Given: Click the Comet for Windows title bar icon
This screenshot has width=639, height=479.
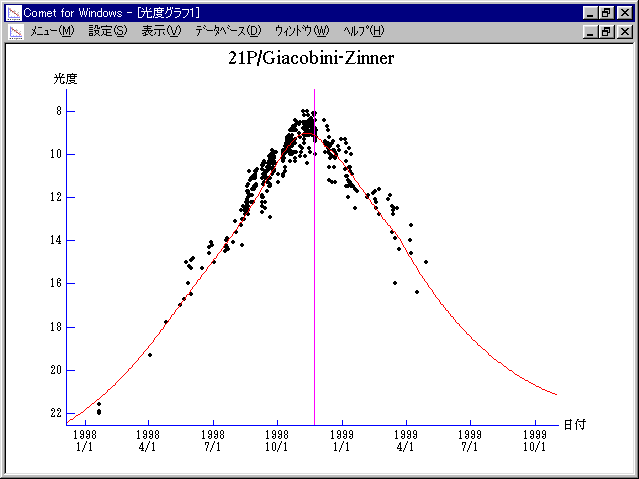Looking at the screenshot, I should [x=14, y=12].
